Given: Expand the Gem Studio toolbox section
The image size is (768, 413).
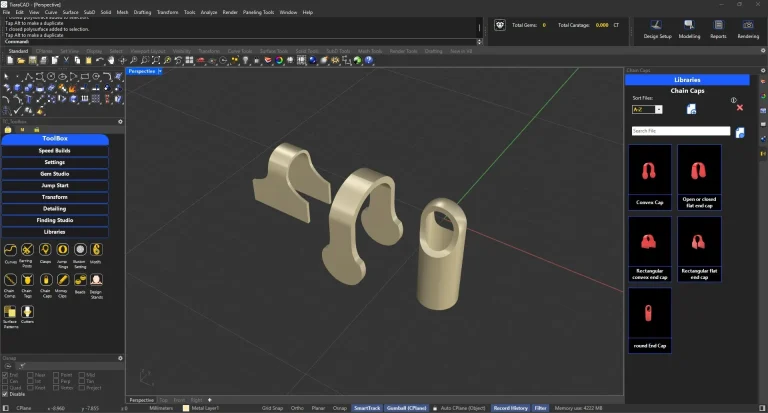Looking at the screenshot, I should coord(55,173).
